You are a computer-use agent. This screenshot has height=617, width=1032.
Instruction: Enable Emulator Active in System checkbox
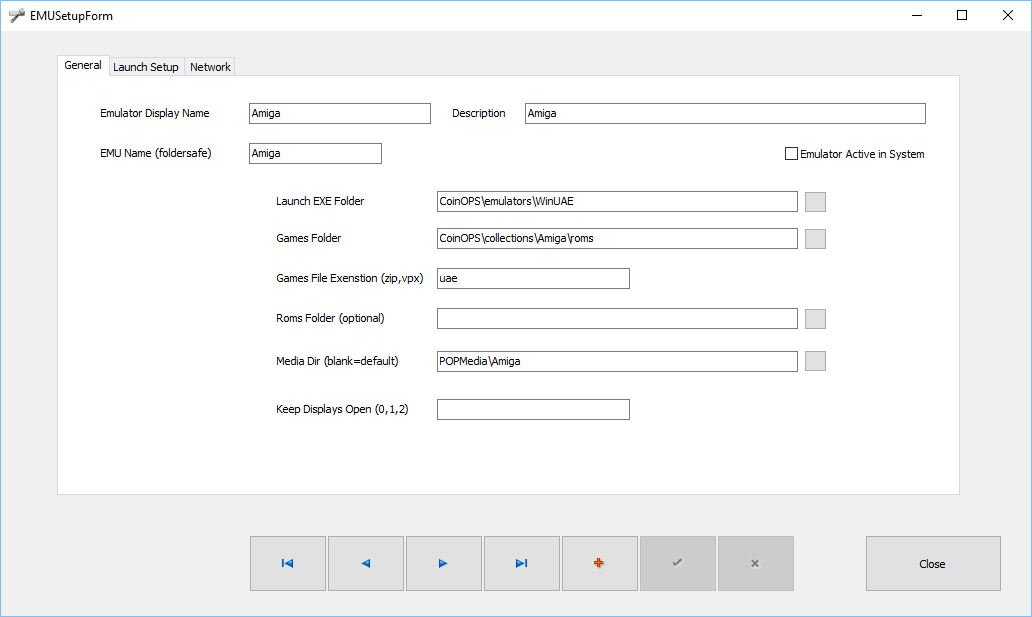click(x=792, y=154)
